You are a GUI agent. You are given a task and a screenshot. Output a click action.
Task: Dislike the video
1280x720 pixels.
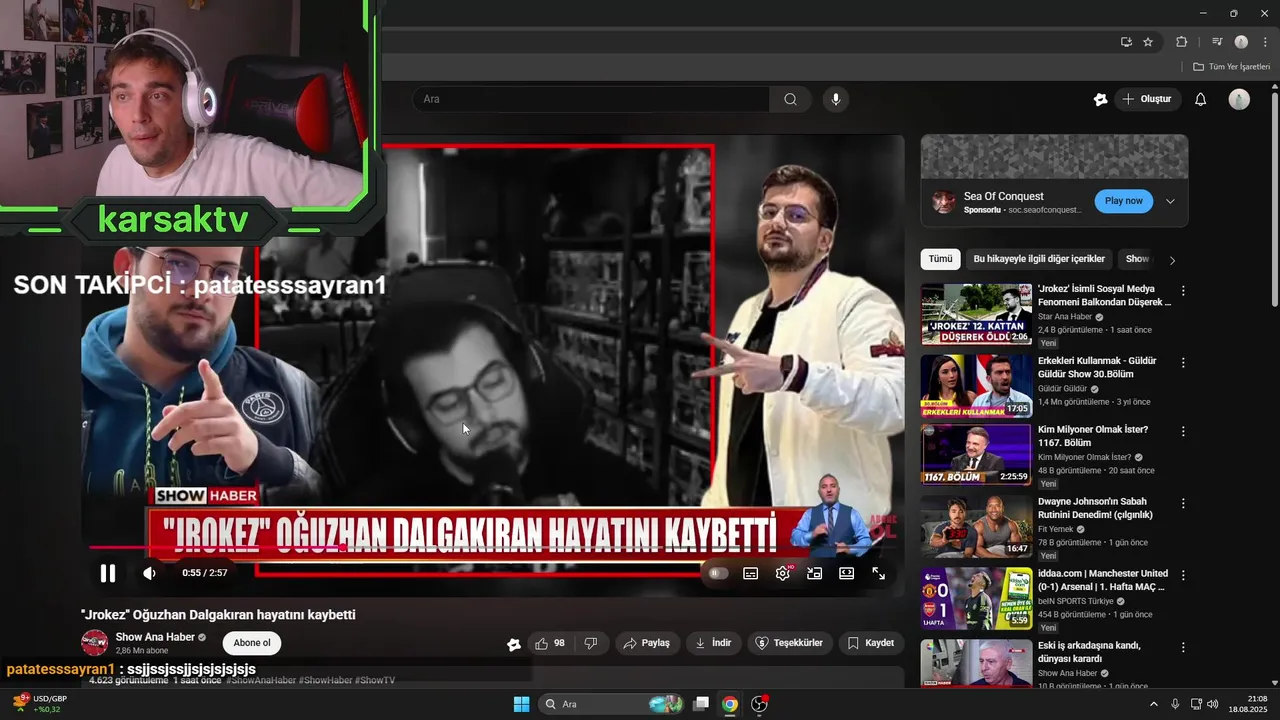pyautogui.click(x=590, y=643)
